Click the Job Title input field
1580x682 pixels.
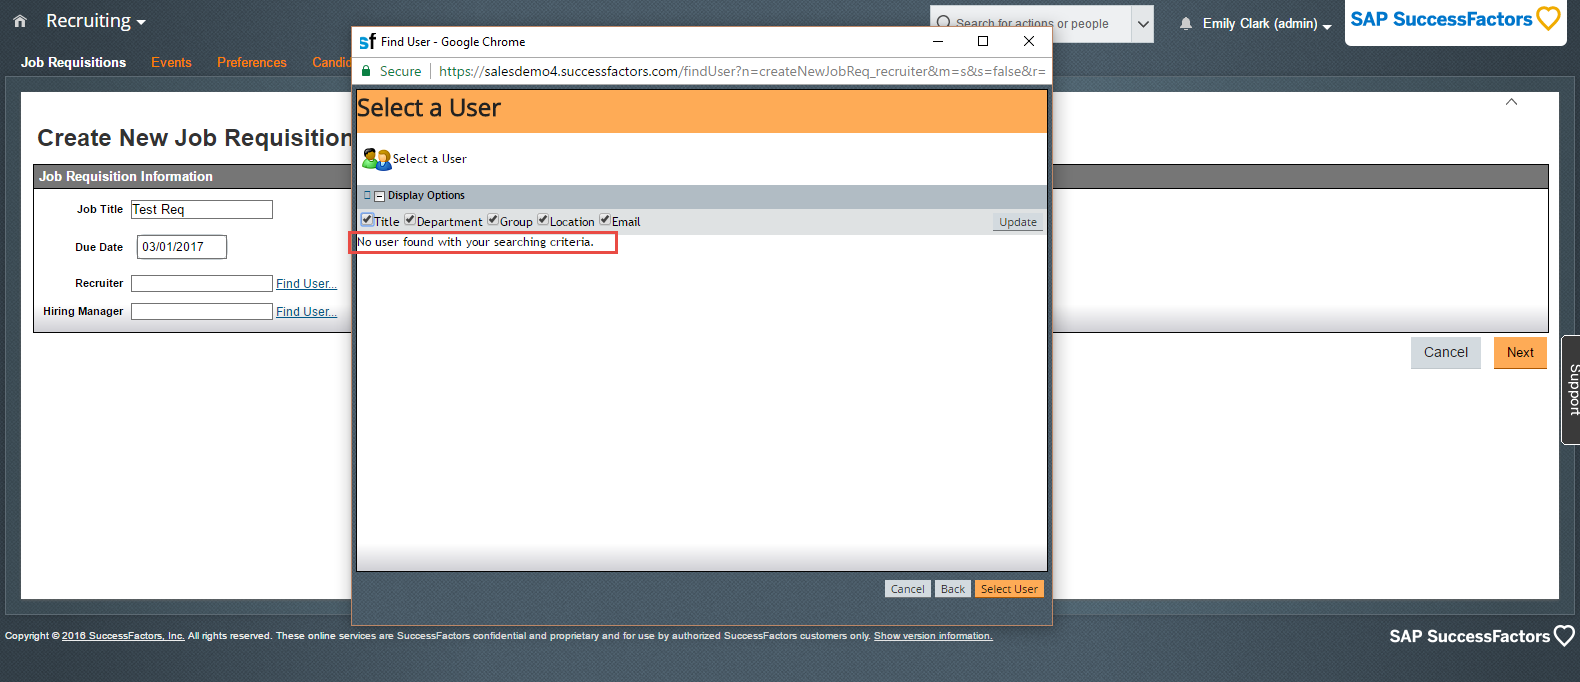click(202, 209)
